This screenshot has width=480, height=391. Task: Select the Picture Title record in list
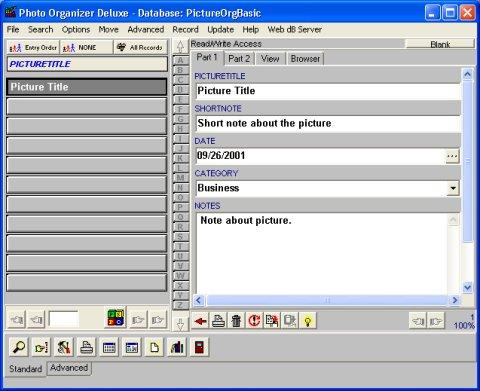[87, 87]
